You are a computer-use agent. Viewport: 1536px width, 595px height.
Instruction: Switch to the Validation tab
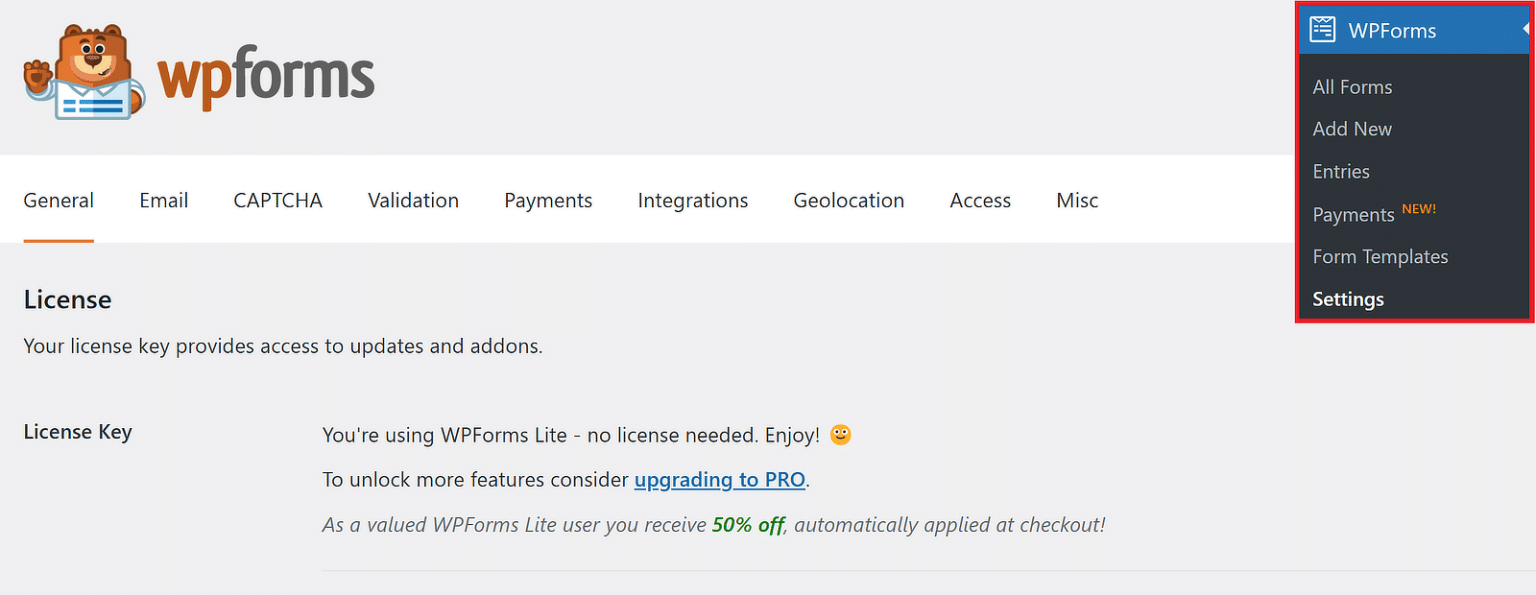(x=413, y=200)
